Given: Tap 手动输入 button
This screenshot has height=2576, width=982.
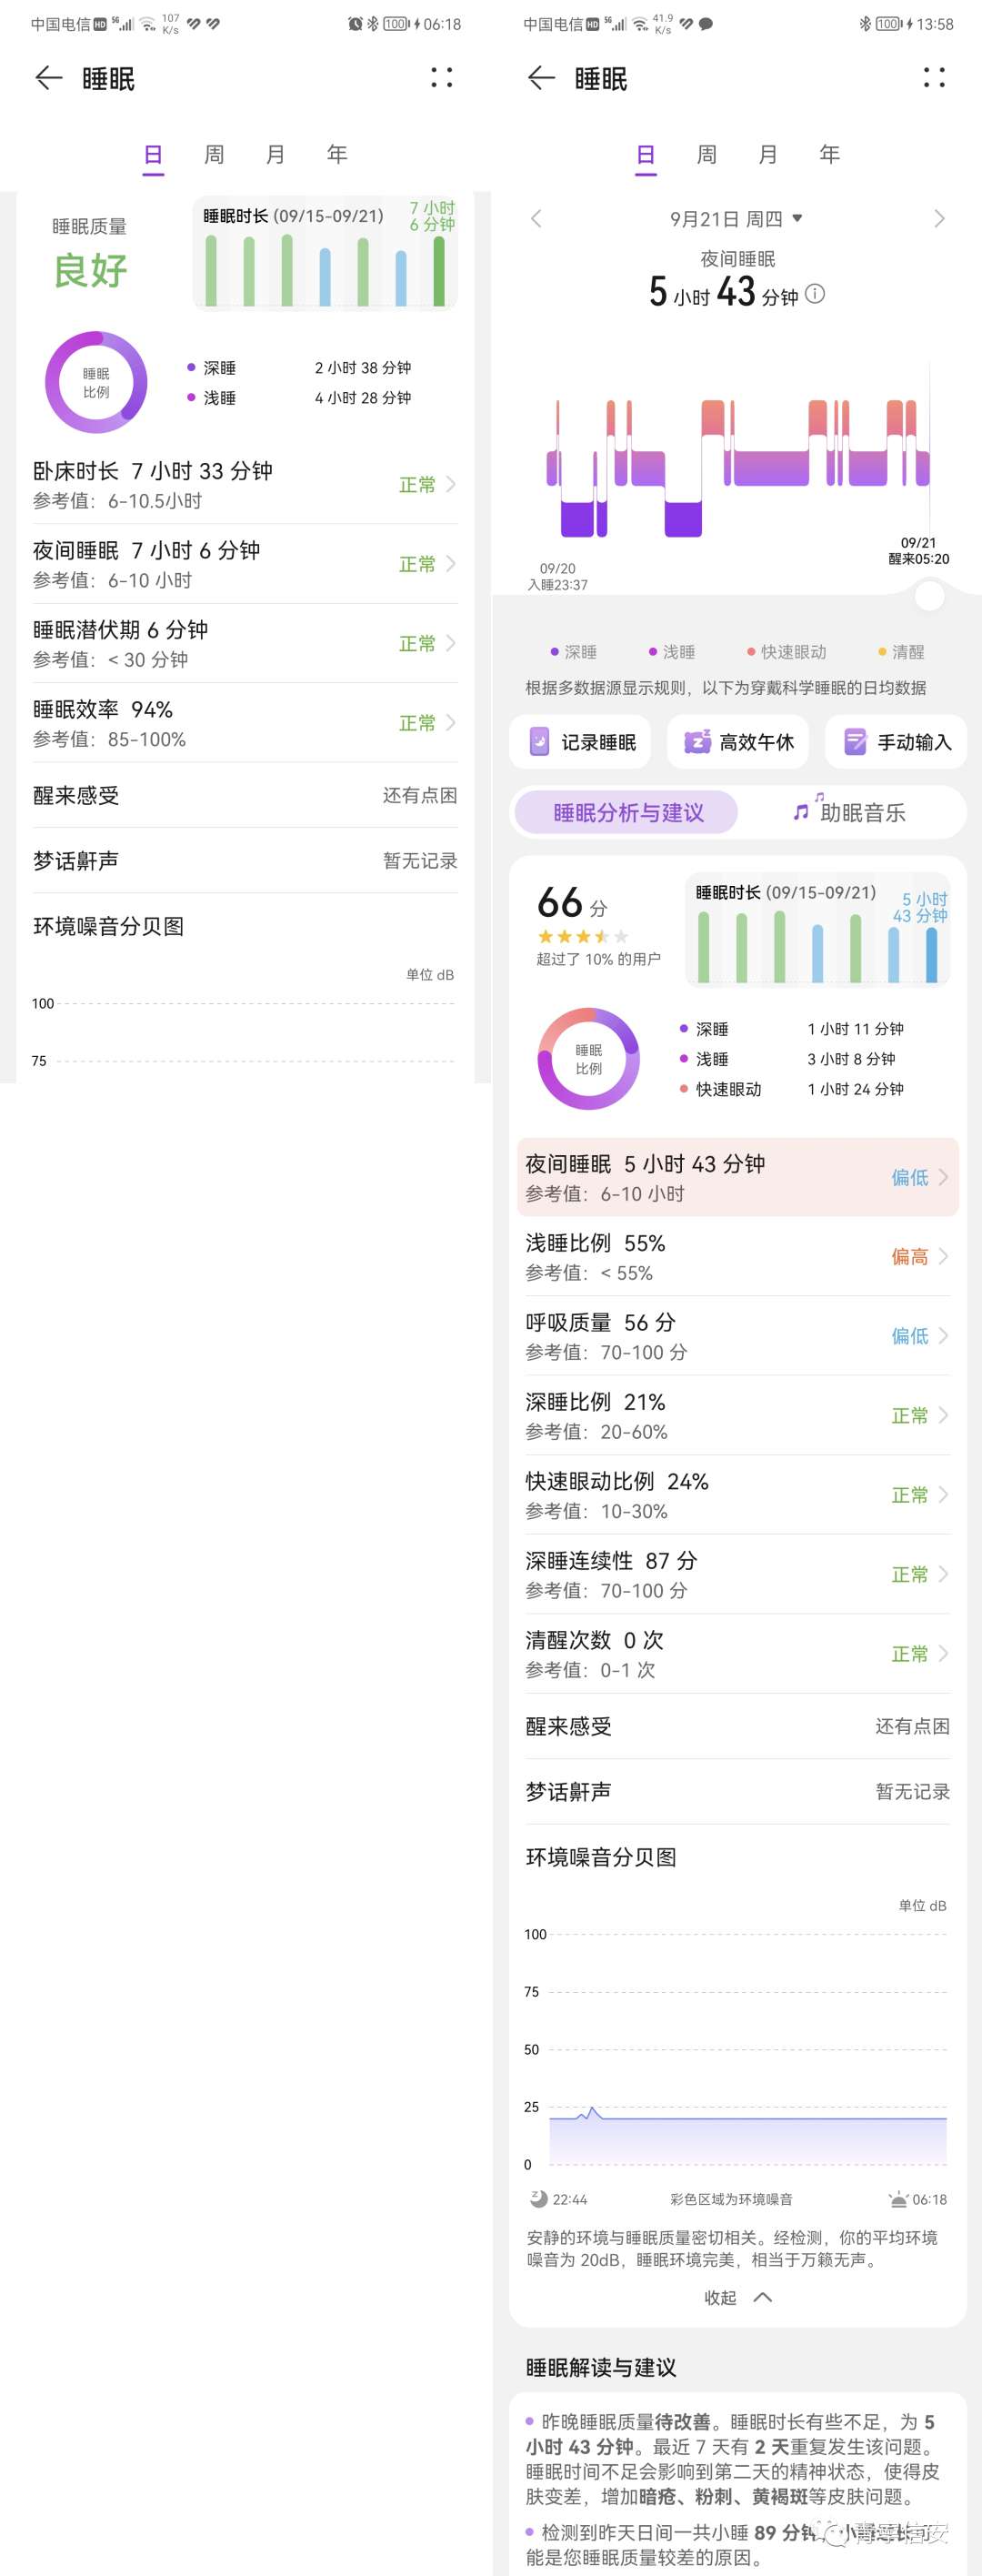Looking at the screenshot, I should pos(896,742).
